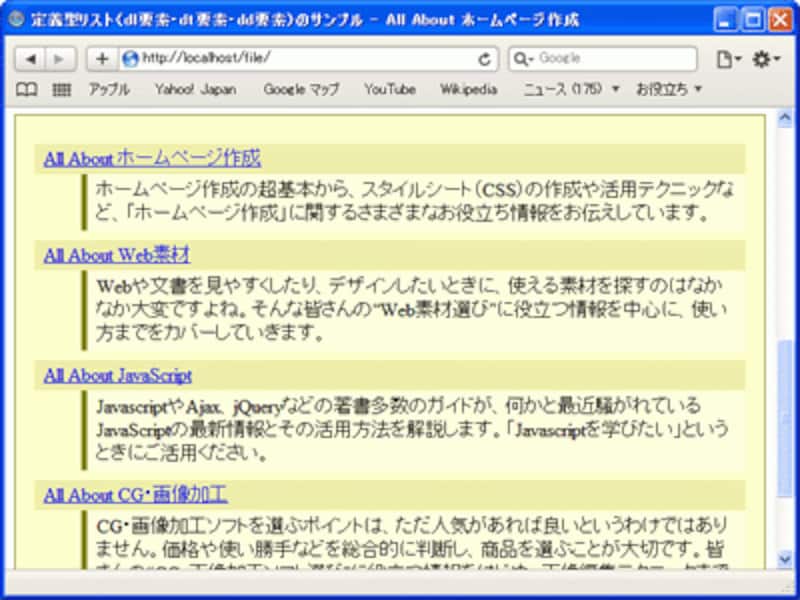
Task: Open the Yahoo! Japan bookmark
Action: 195,89
